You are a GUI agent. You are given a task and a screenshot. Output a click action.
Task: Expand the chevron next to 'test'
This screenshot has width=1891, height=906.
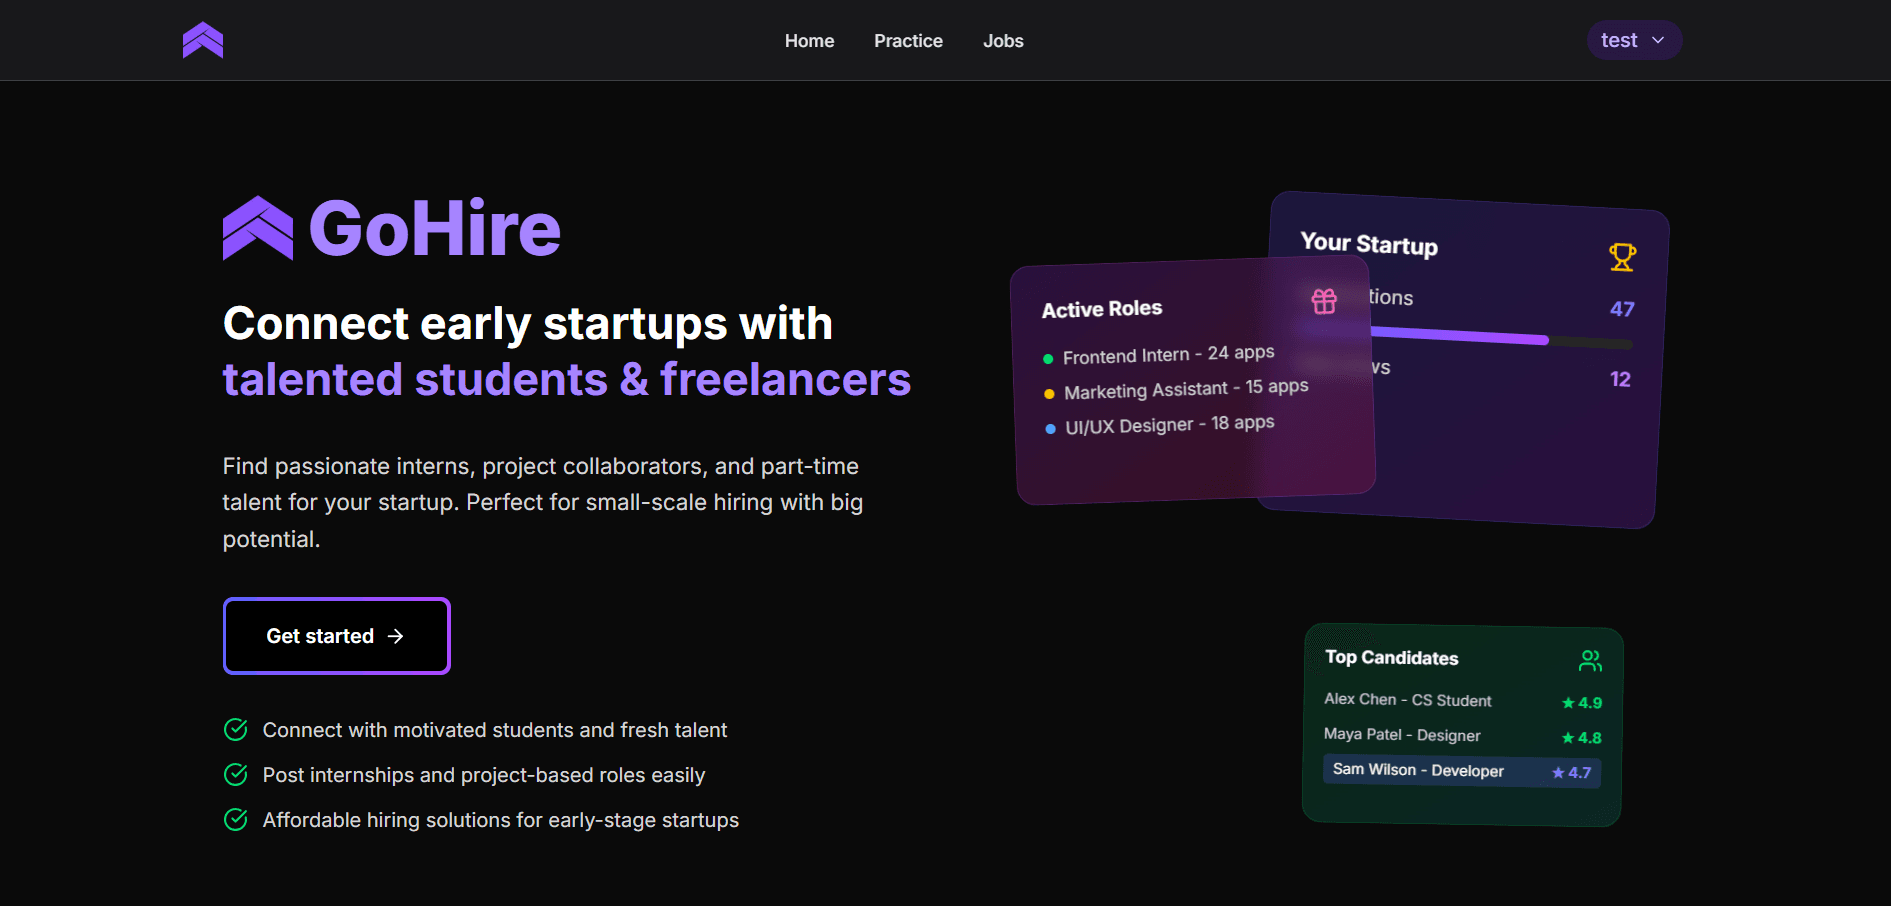pyautogui.click(x=1659, y=41)
